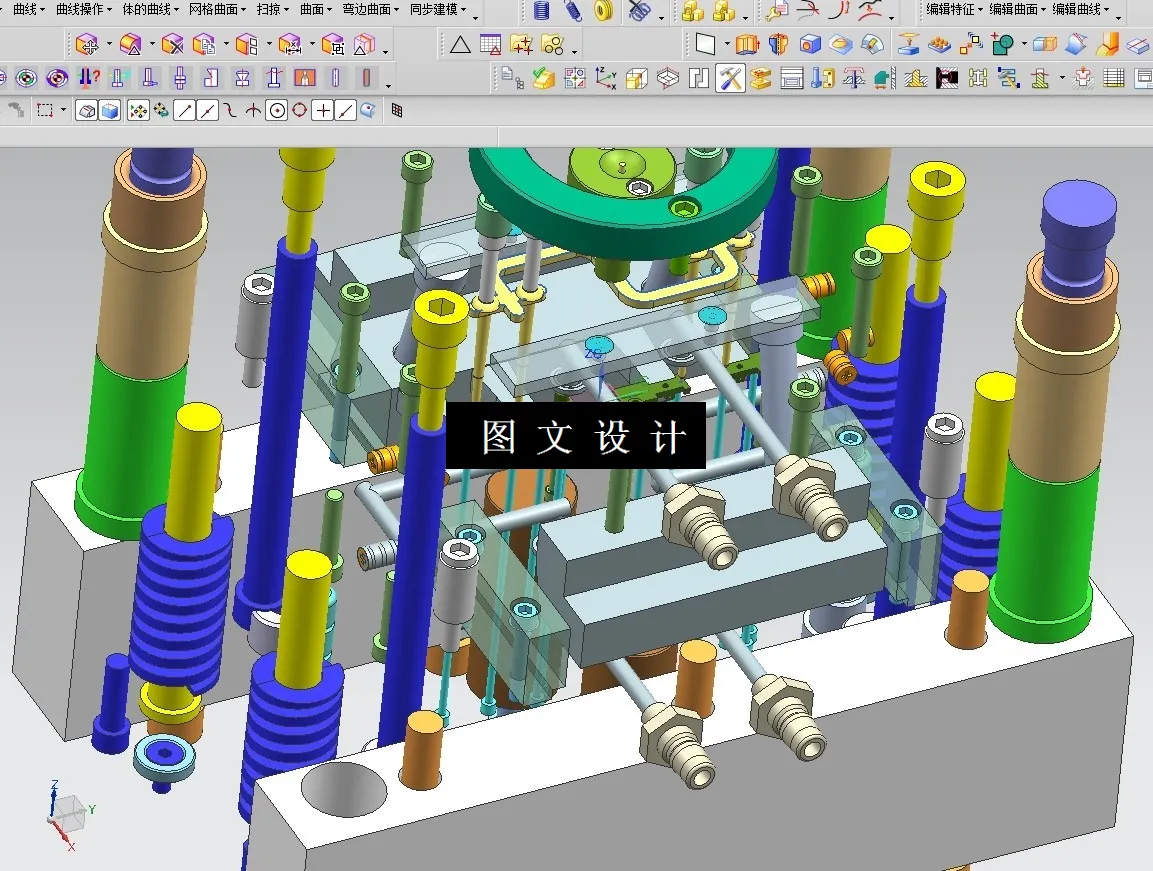Select the Hole feature tool
Image resolution: width=1153 pixels, height=871 pixels.
810,45
